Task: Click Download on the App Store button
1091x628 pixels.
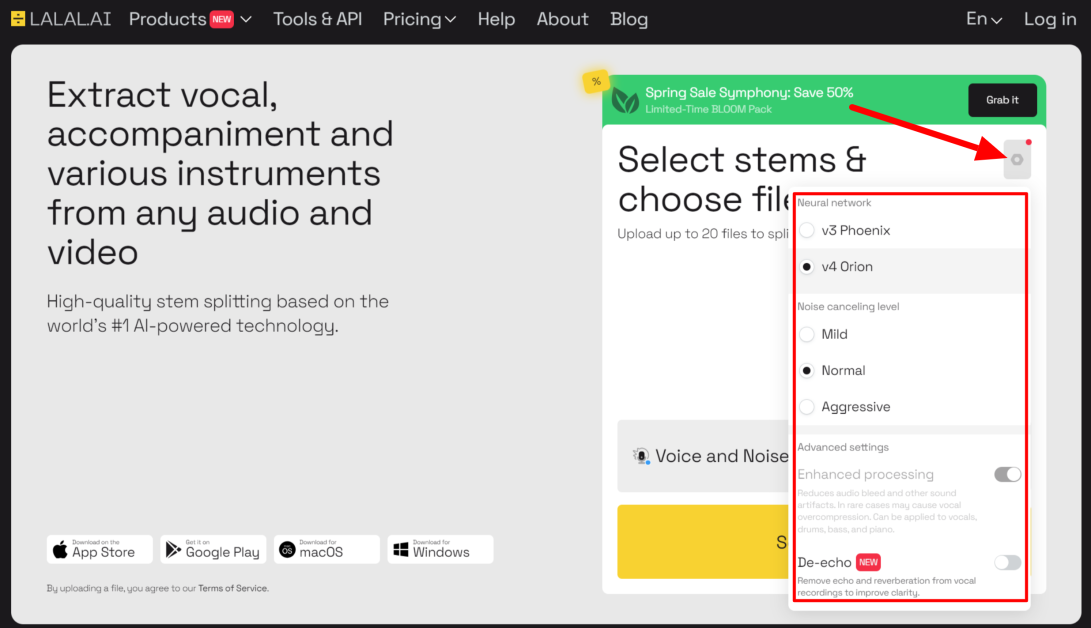Action: (x=99, y=549)
